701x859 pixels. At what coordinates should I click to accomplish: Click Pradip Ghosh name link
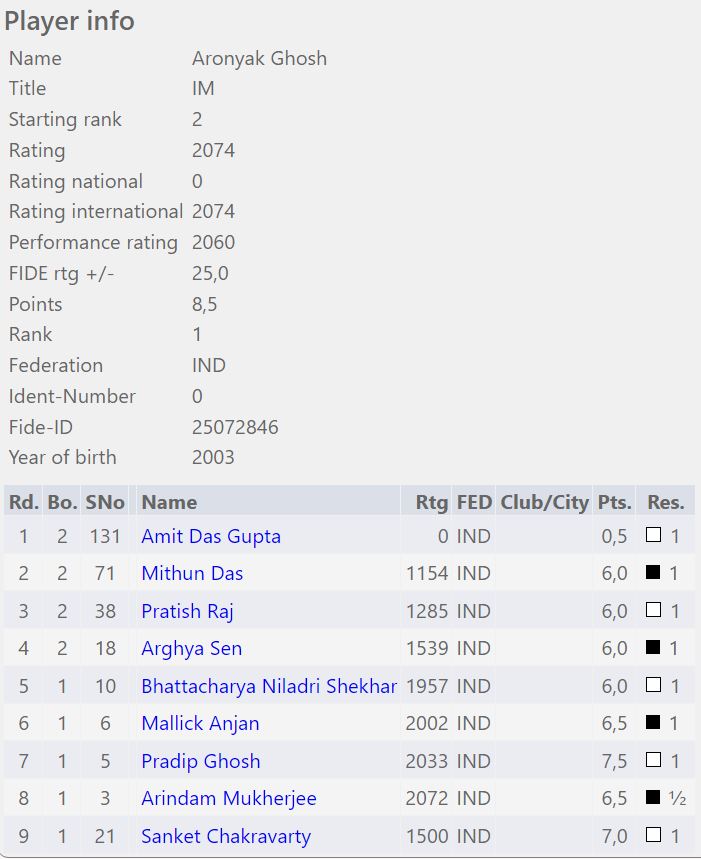coord(200,761)
